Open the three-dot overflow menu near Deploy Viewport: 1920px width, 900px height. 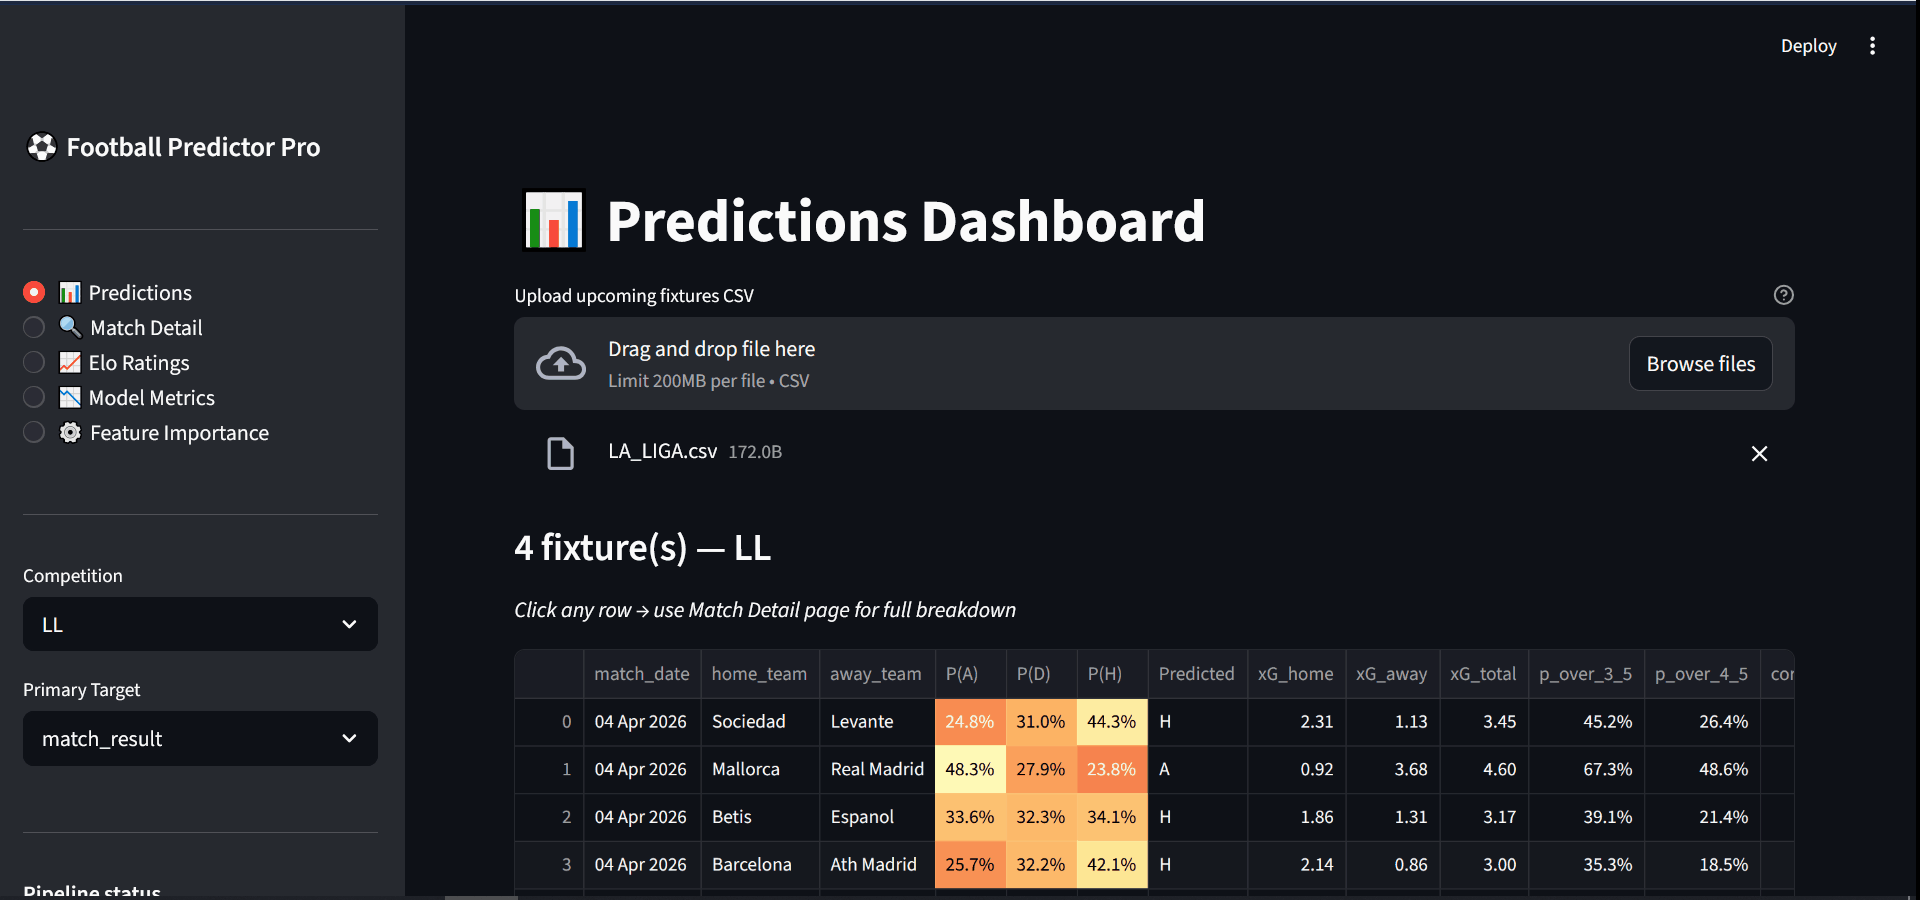tap(1872, 45)
